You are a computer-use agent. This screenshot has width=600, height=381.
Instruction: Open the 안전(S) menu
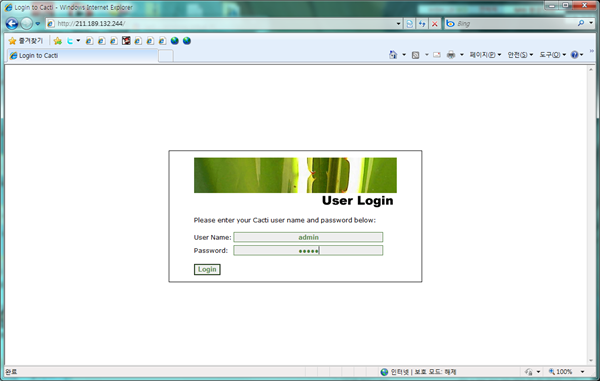[x=520, y=55]
